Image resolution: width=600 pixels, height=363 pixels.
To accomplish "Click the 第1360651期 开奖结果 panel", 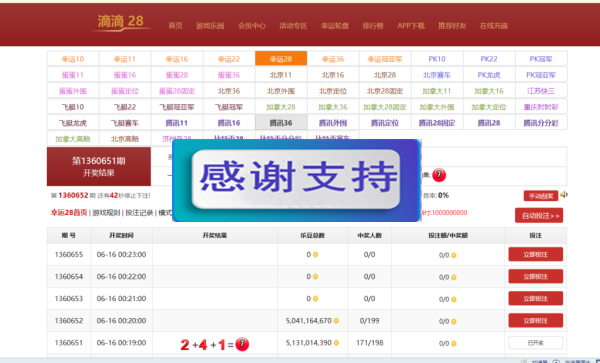I will (x=99, y=166).
